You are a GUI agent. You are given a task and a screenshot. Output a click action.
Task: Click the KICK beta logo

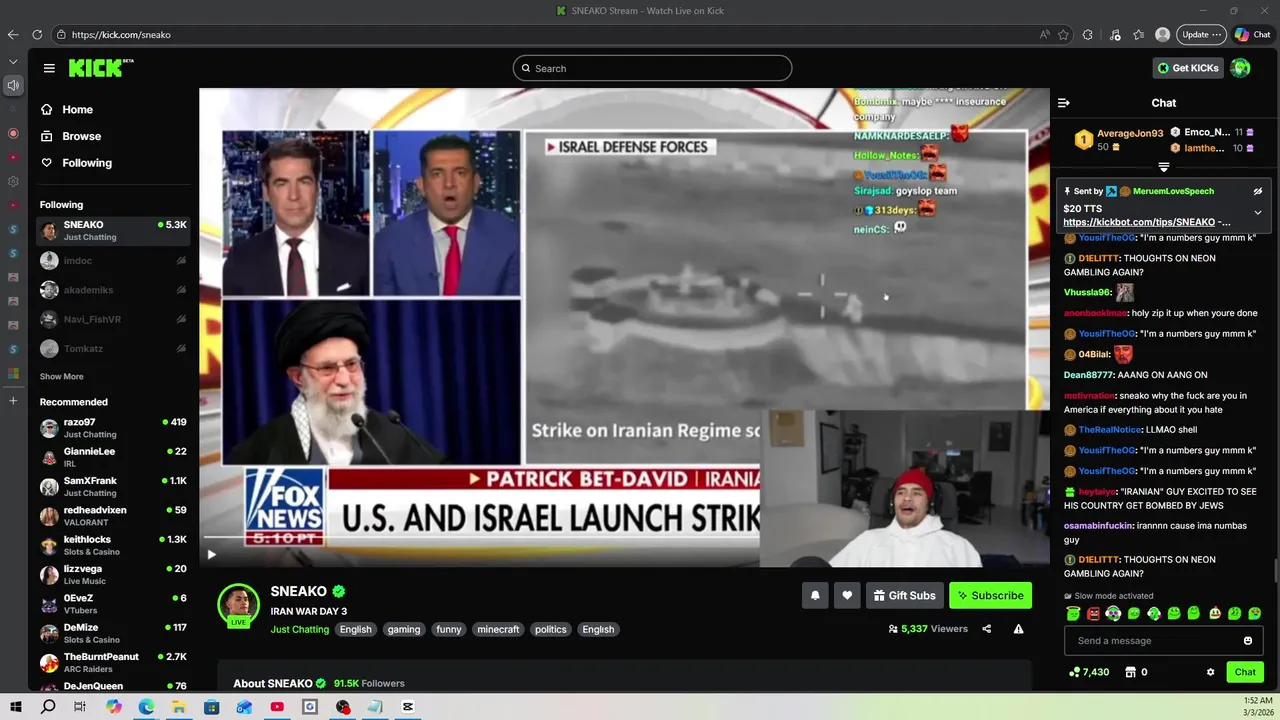point(101,68)
